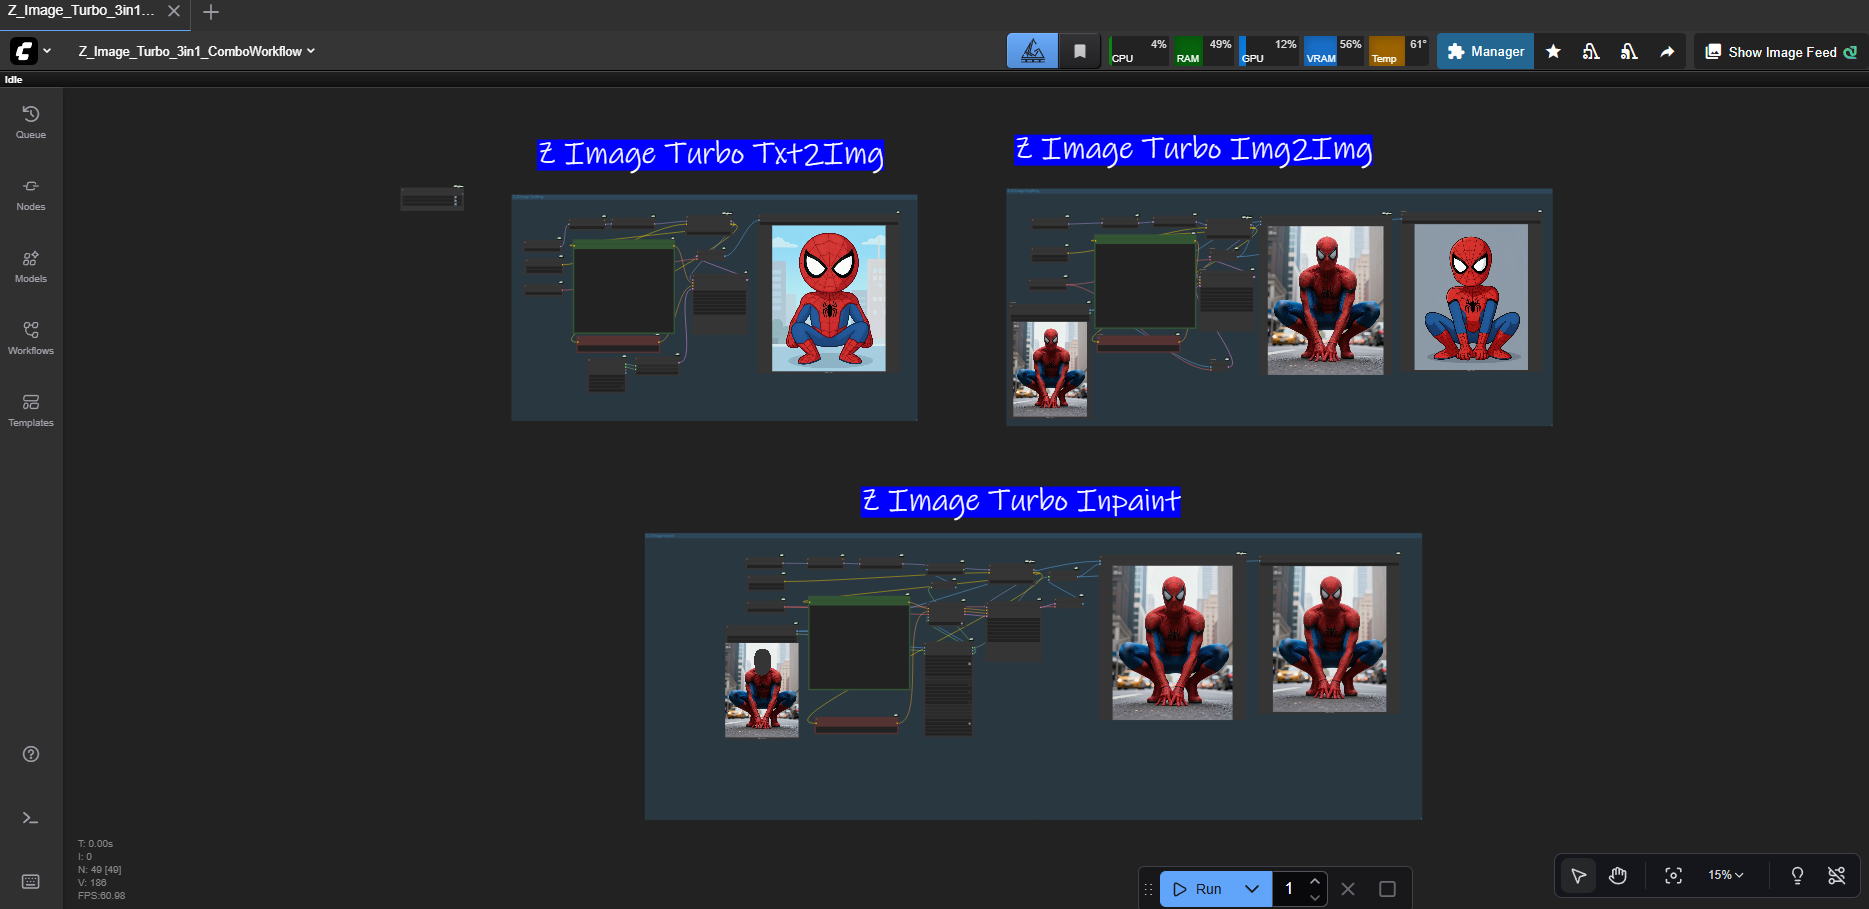Click the "Z Image Turbo Txt2Img" title
The height and width of the screenshot is (909, 1869).
coord(711,154)
